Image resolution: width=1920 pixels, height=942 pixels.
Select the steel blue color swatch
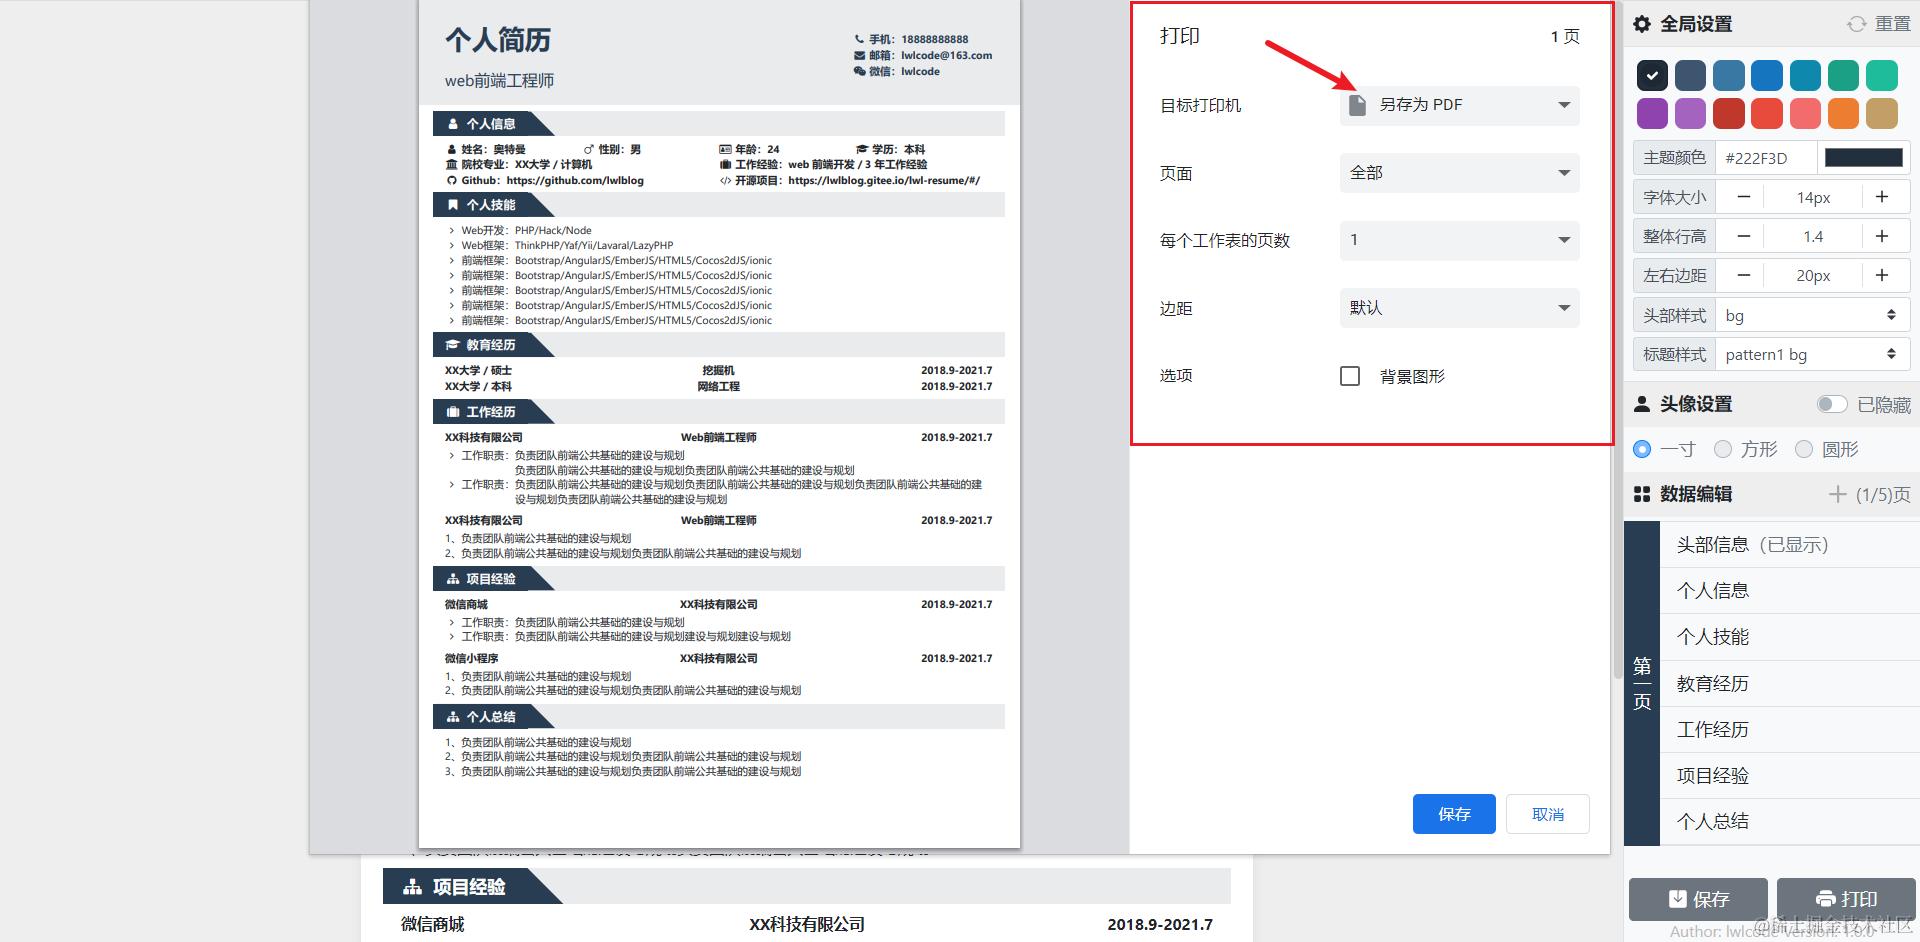point(1728,75)
